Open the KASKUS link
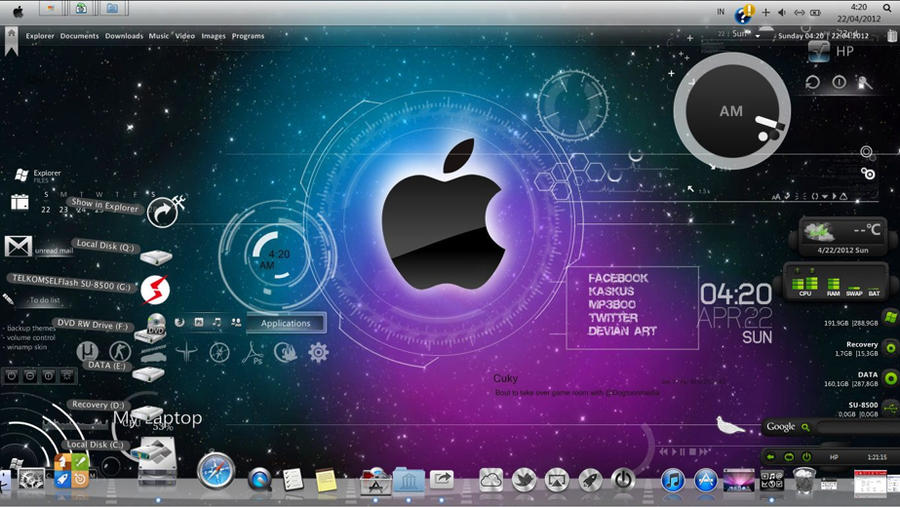The height and width of the screenshot is (507, 900). 611,291
